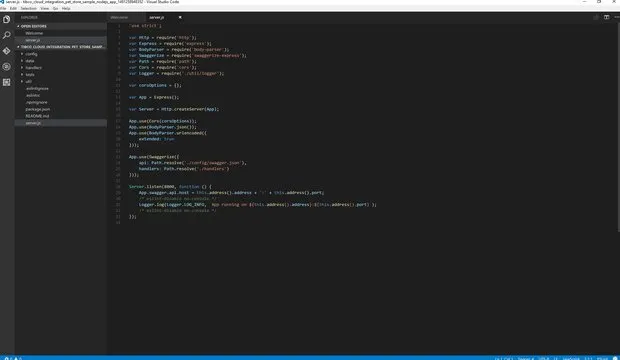
Task: Switch to the Welcome tab
Action: [x=119, y=17]
